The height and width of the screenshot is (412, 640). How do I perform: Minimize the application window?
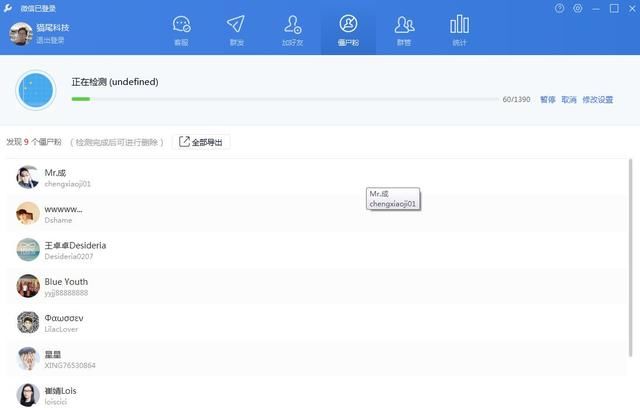point(596,8)
